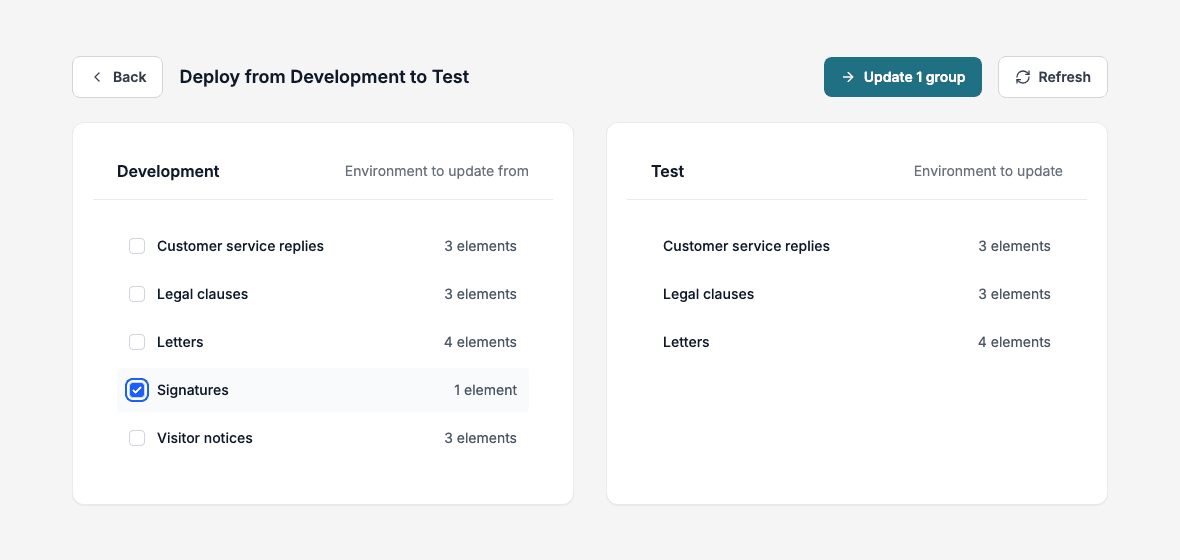Viewport: 1180px width, 560px height.
Task: Click "4 elements" next to Development Letters
Action: coord(480,342)
